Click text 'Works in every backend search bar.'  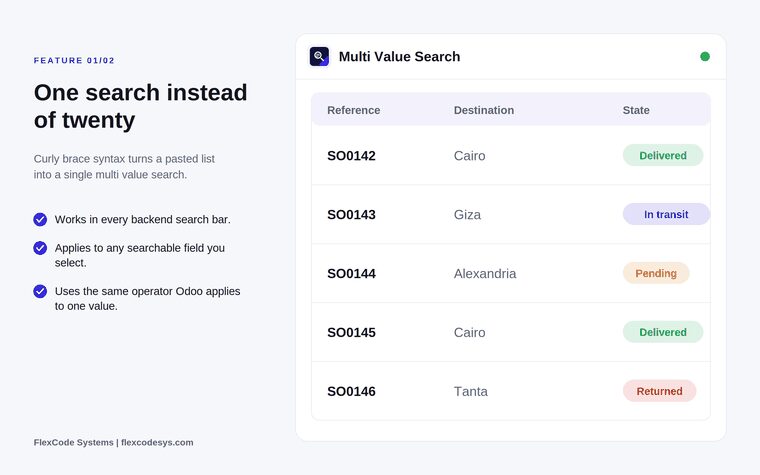[x=142, y=220]
